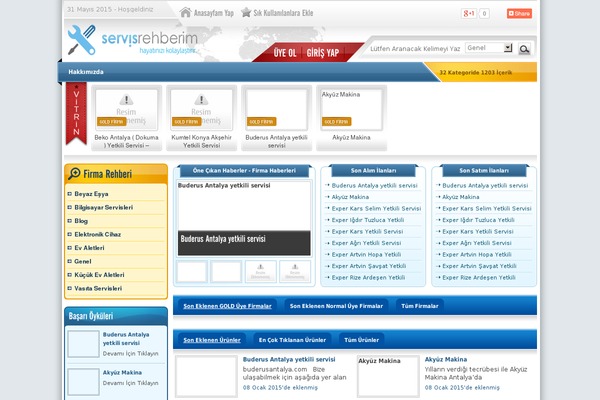Open Exper Iğdır Tuzluca in Son Alım İlanları

pyautogui.click(x=368, y=220)
